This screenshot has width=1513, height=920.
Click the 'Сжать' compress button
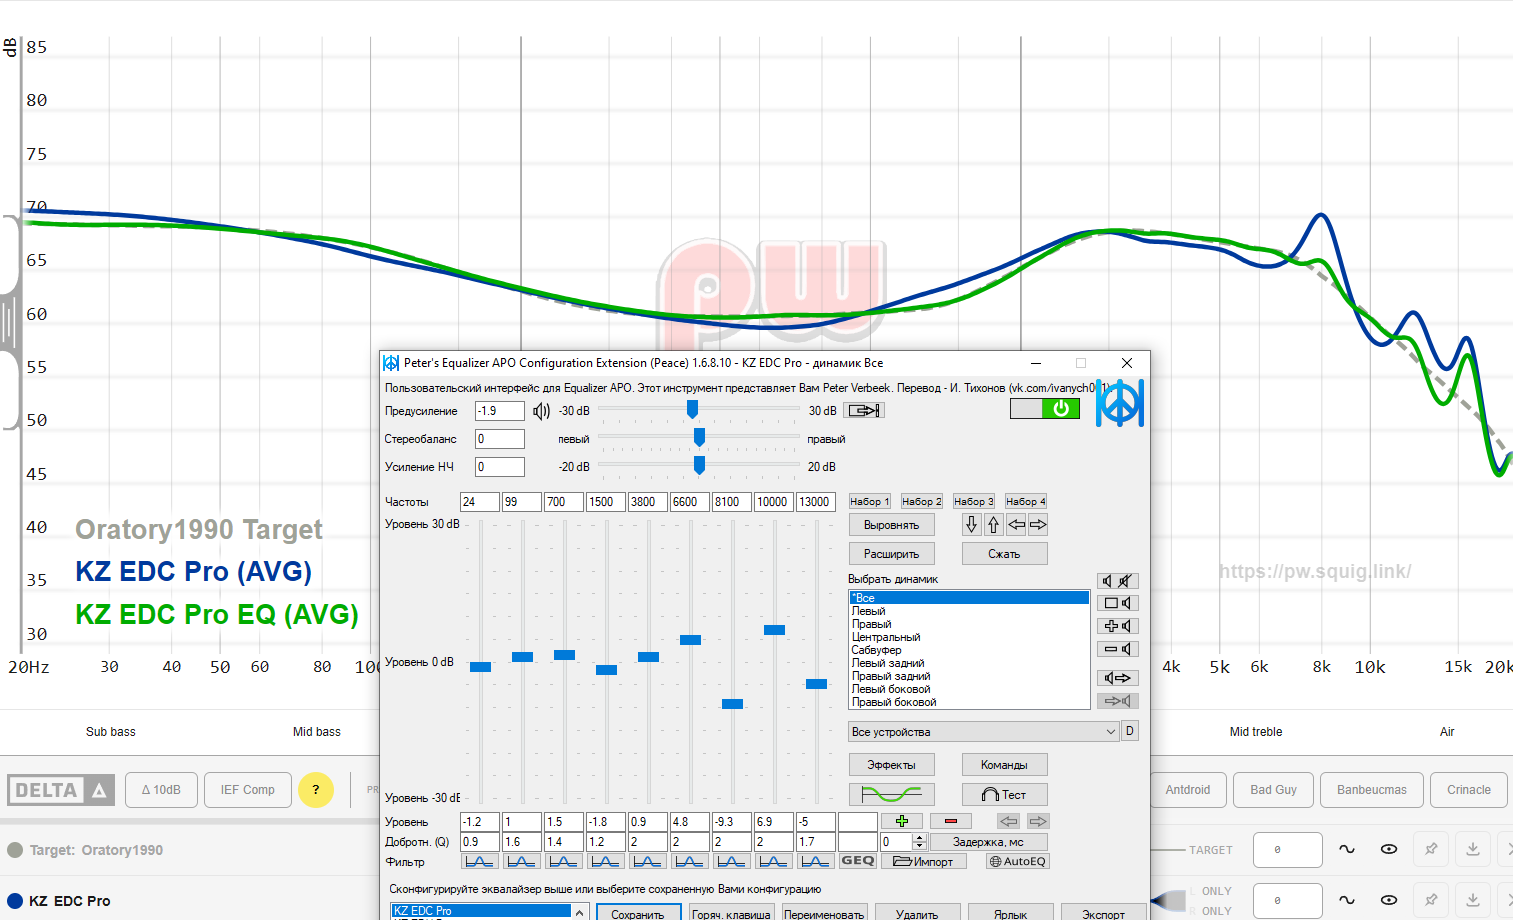1004,554
